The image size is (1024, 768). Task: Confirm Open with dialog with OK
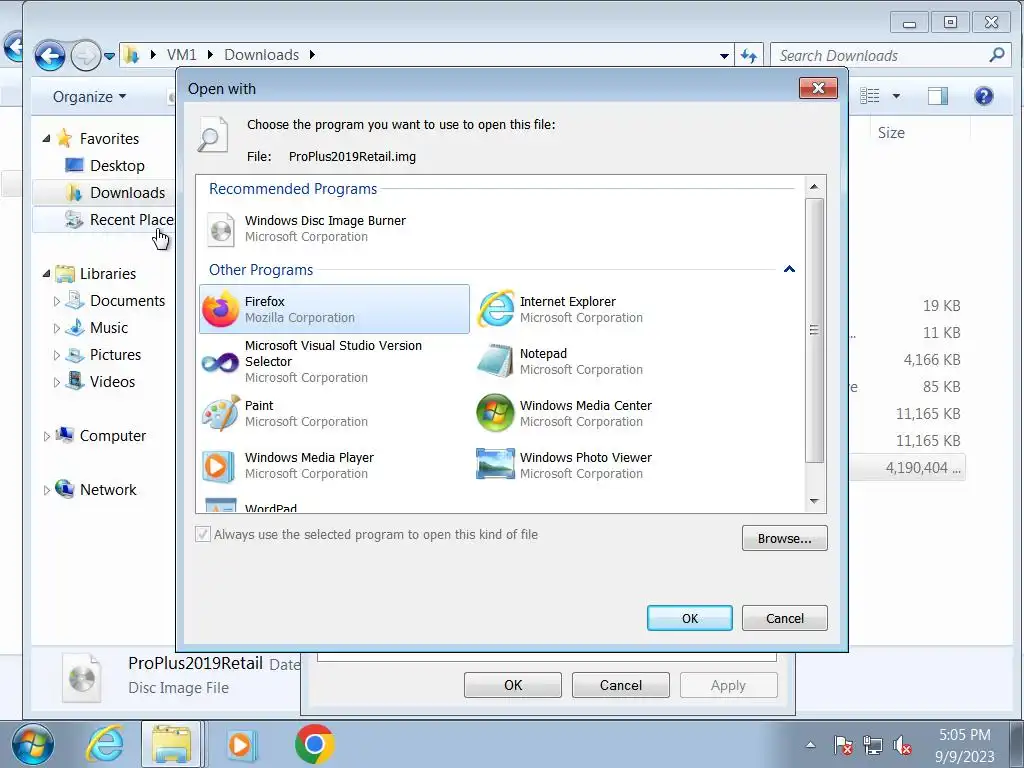click(690, 618)
